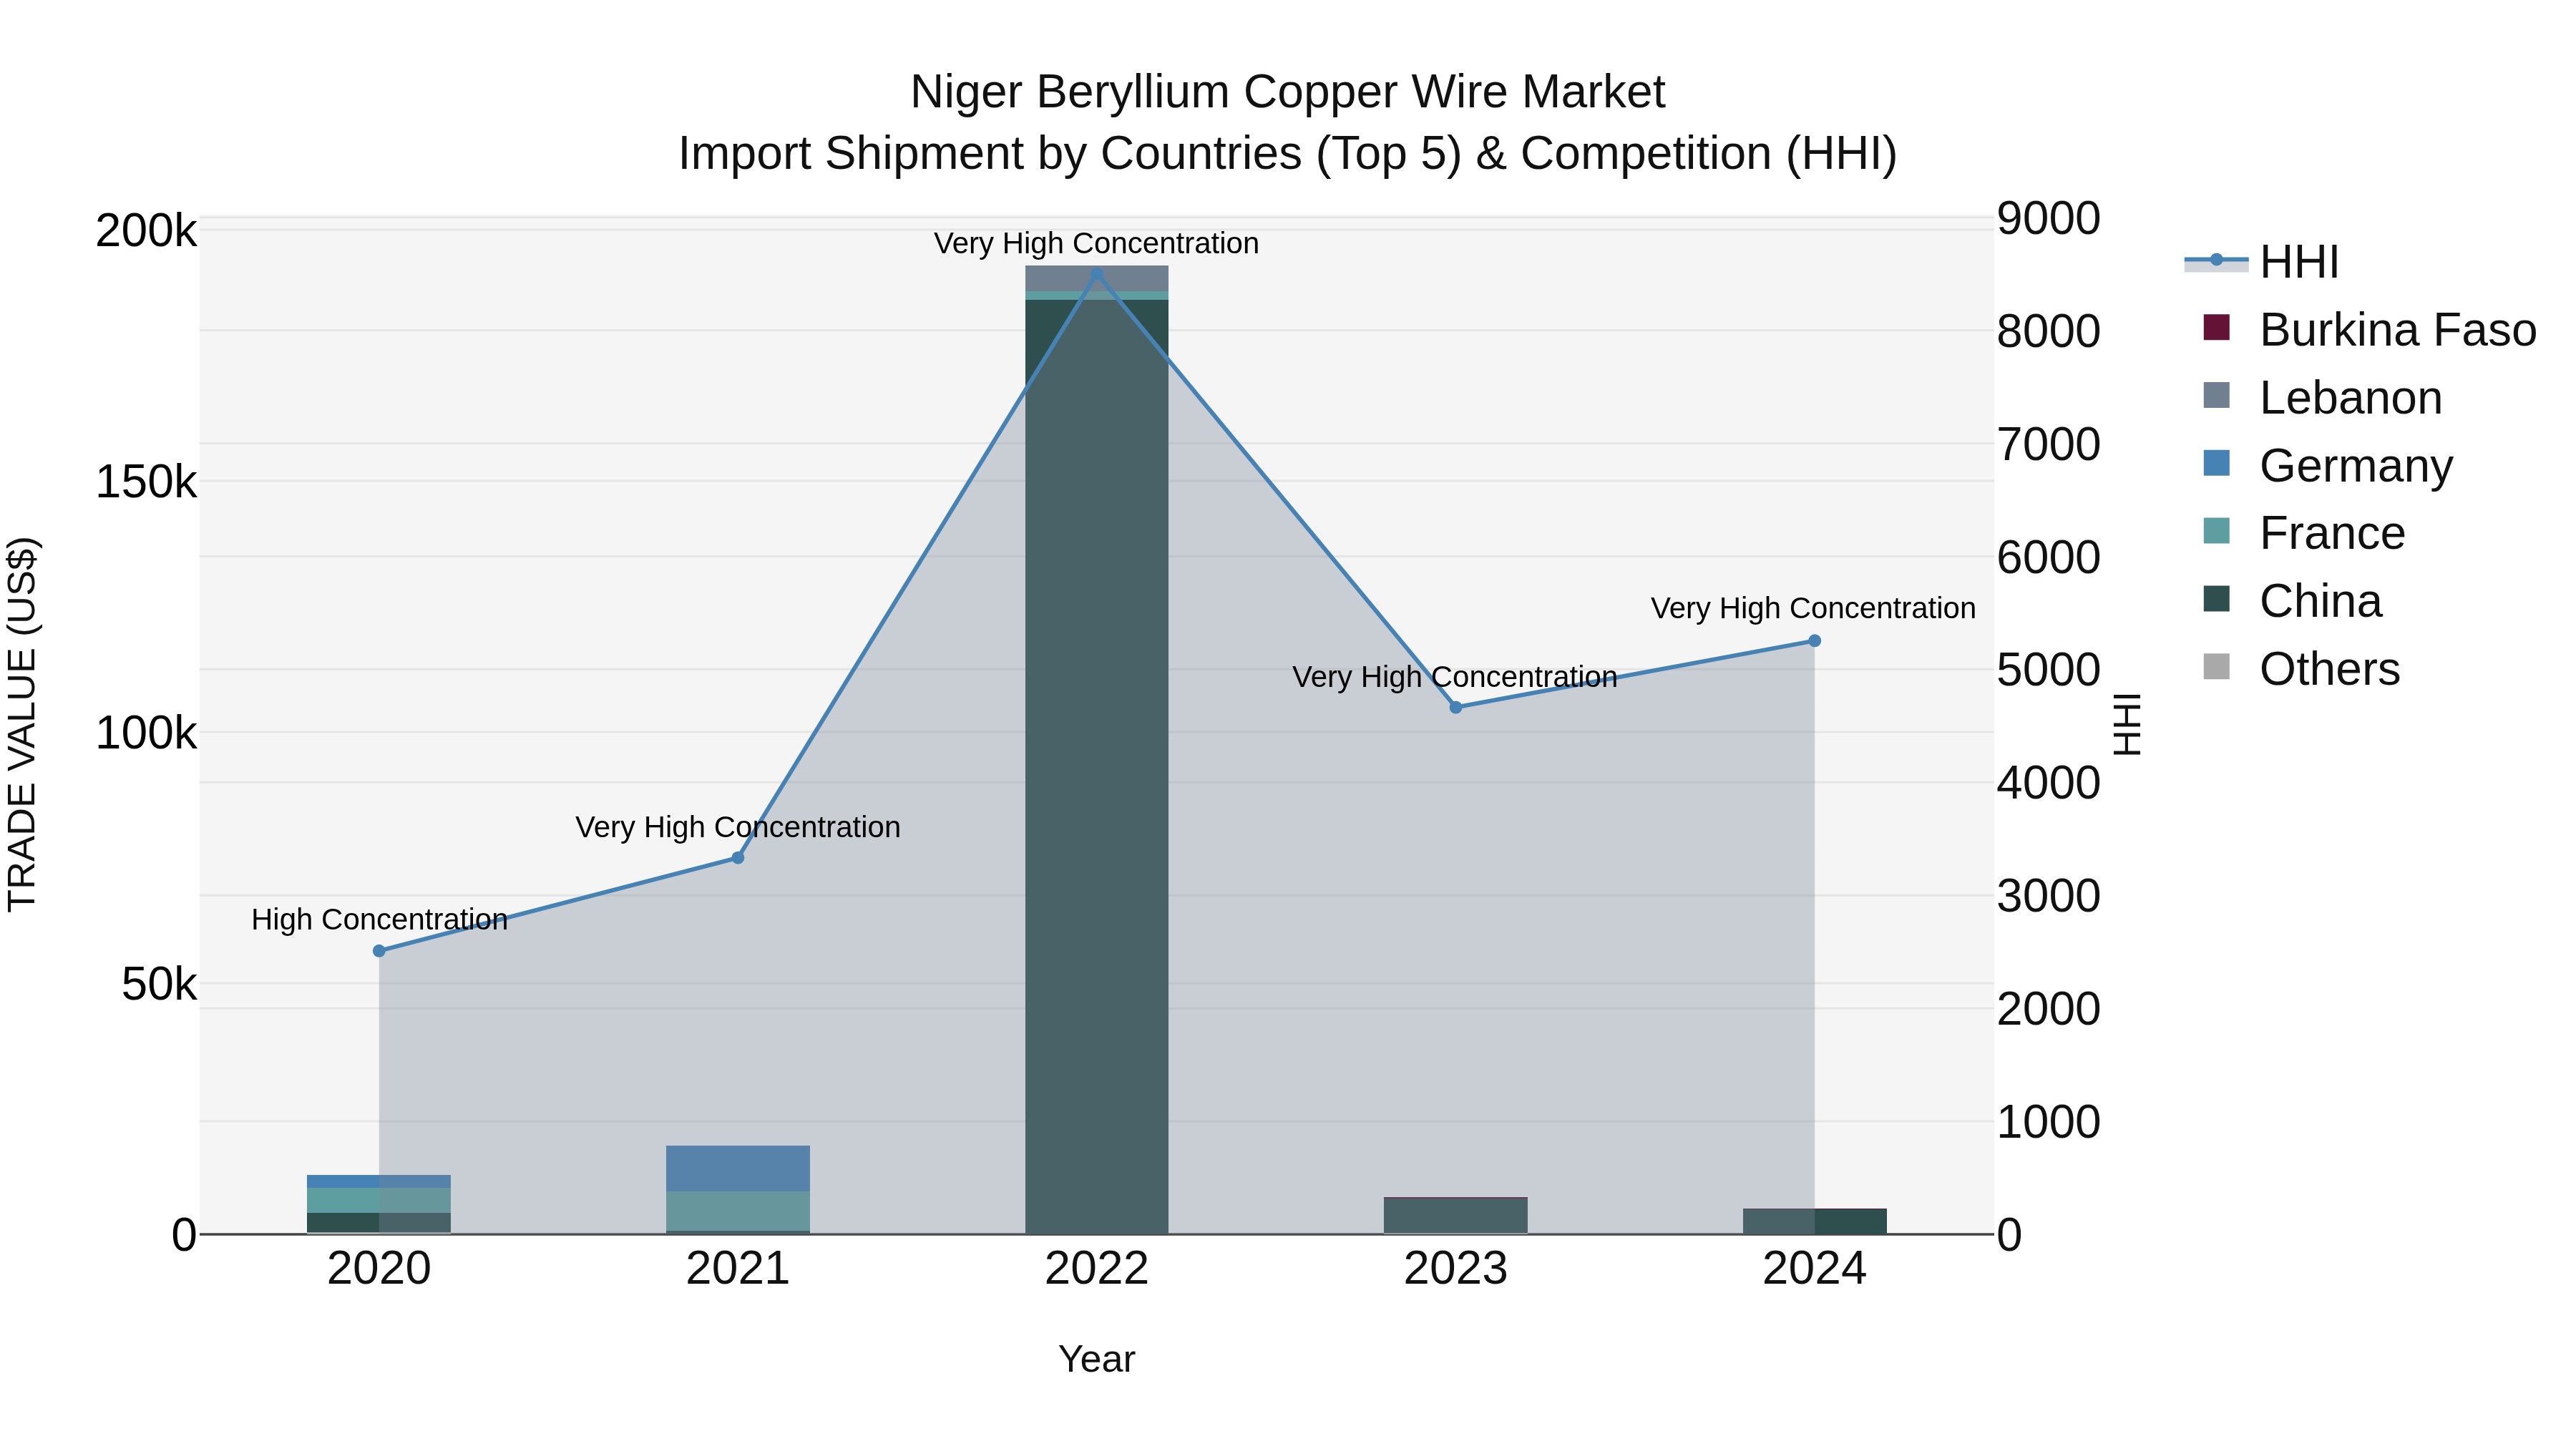Click the 'Year' axis title
The image size is (2576, 1449).
1097,1360
